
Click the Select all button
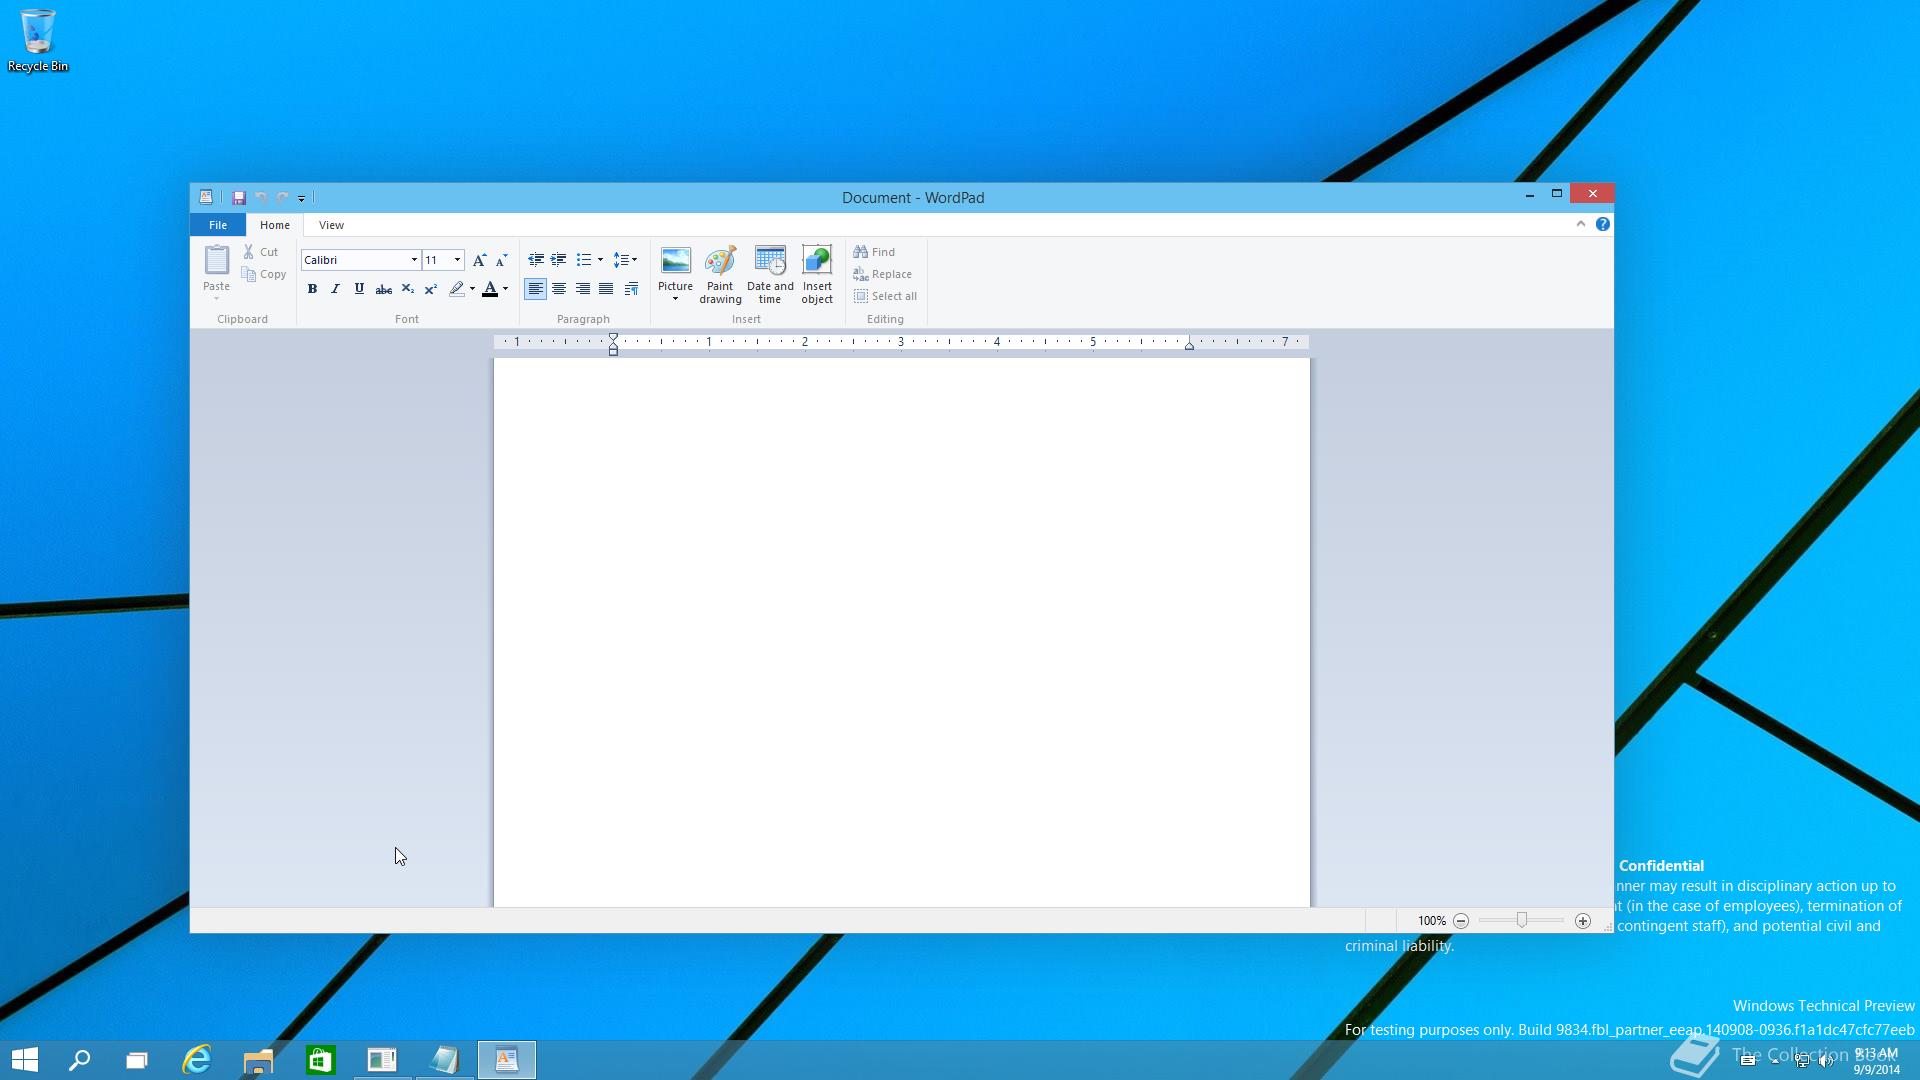885,296
